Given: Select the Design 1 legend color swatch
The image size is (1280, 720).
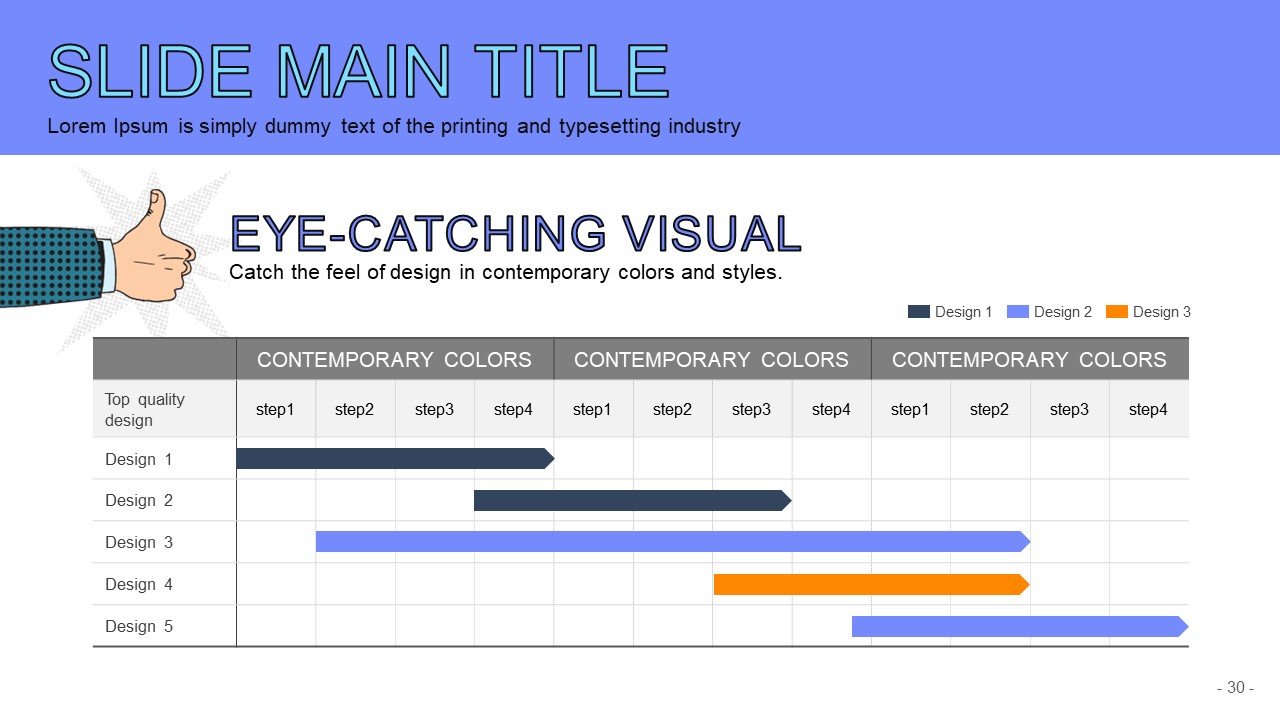Looking at the screenshot, I should click(918, 312).
